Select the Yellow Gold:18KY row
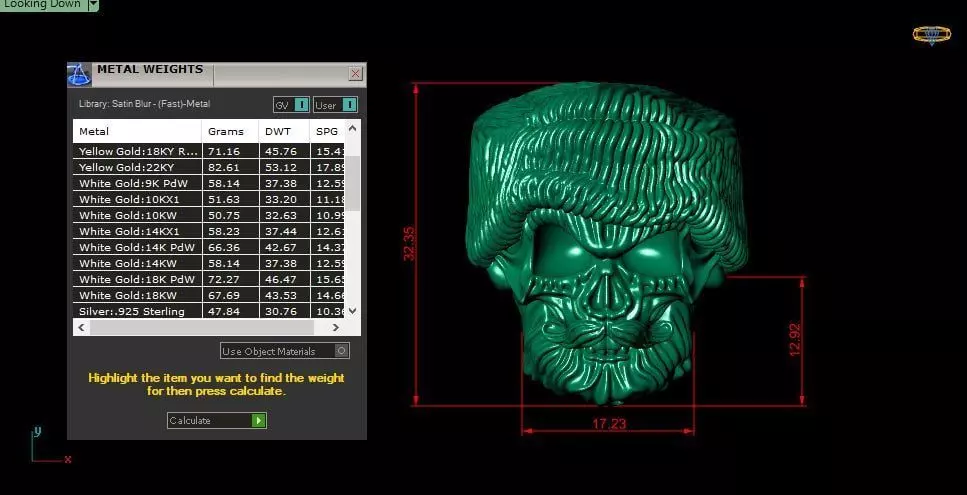Image resolution: width=967 pixels, height=495 pixels. tap(208, 151)
